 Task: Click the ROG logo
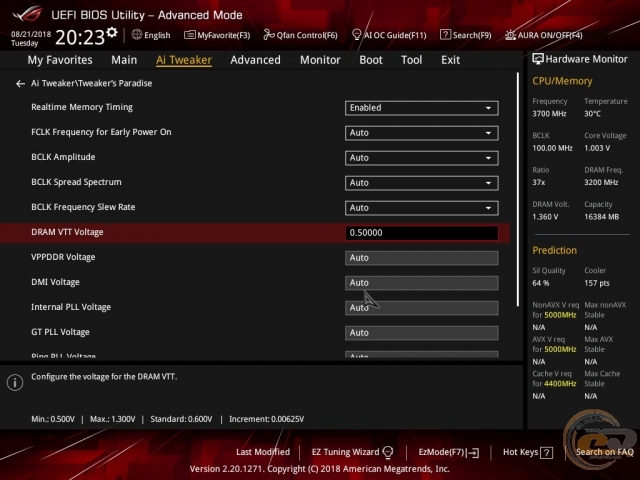pyautogui.click(x=27, y=14)
